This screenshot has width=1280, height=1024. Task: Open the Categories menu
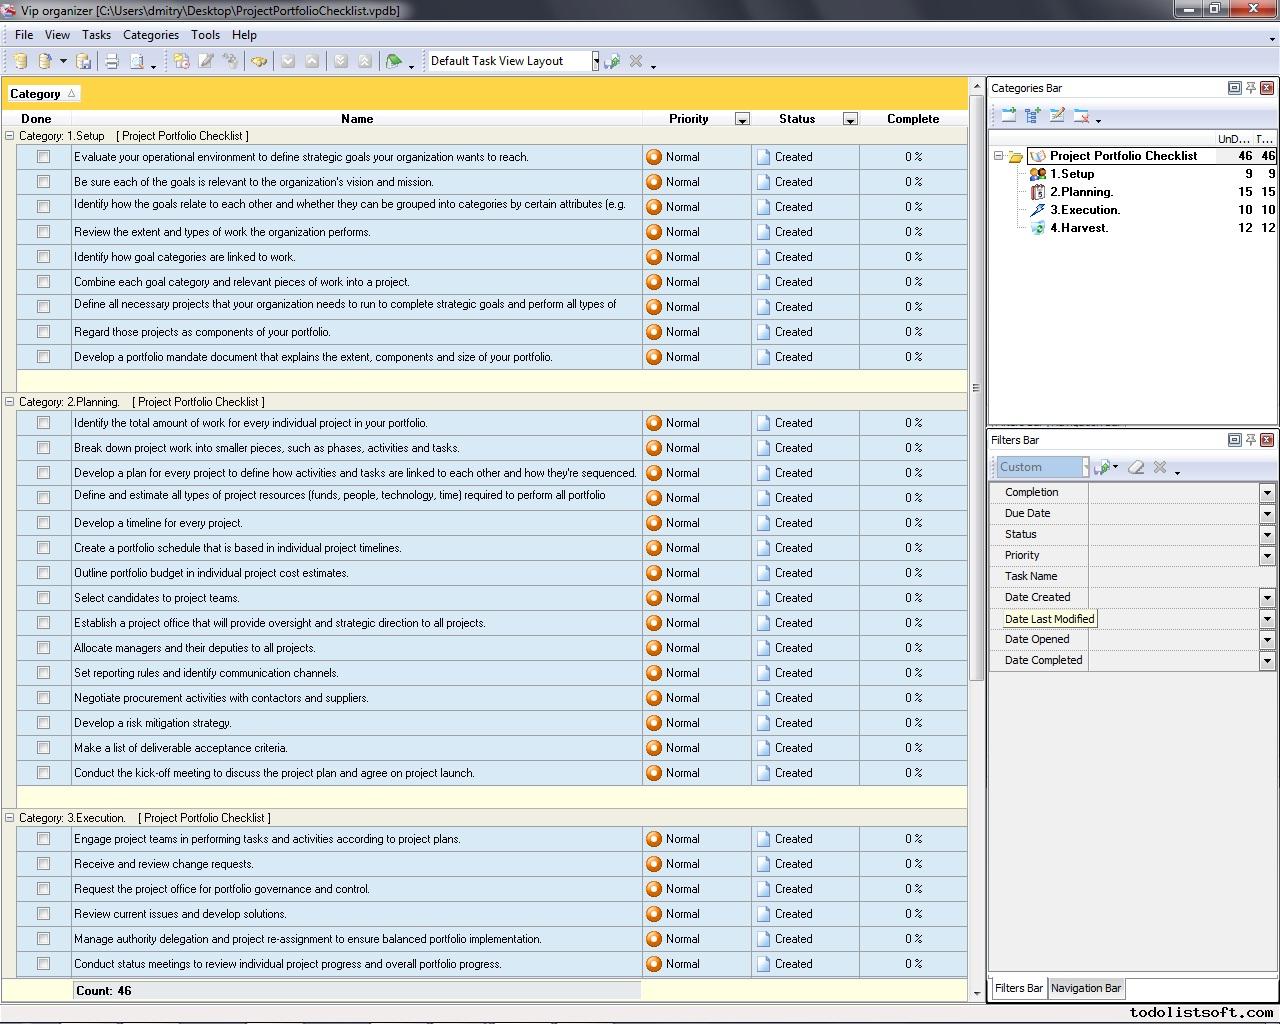tap(150, 34)
